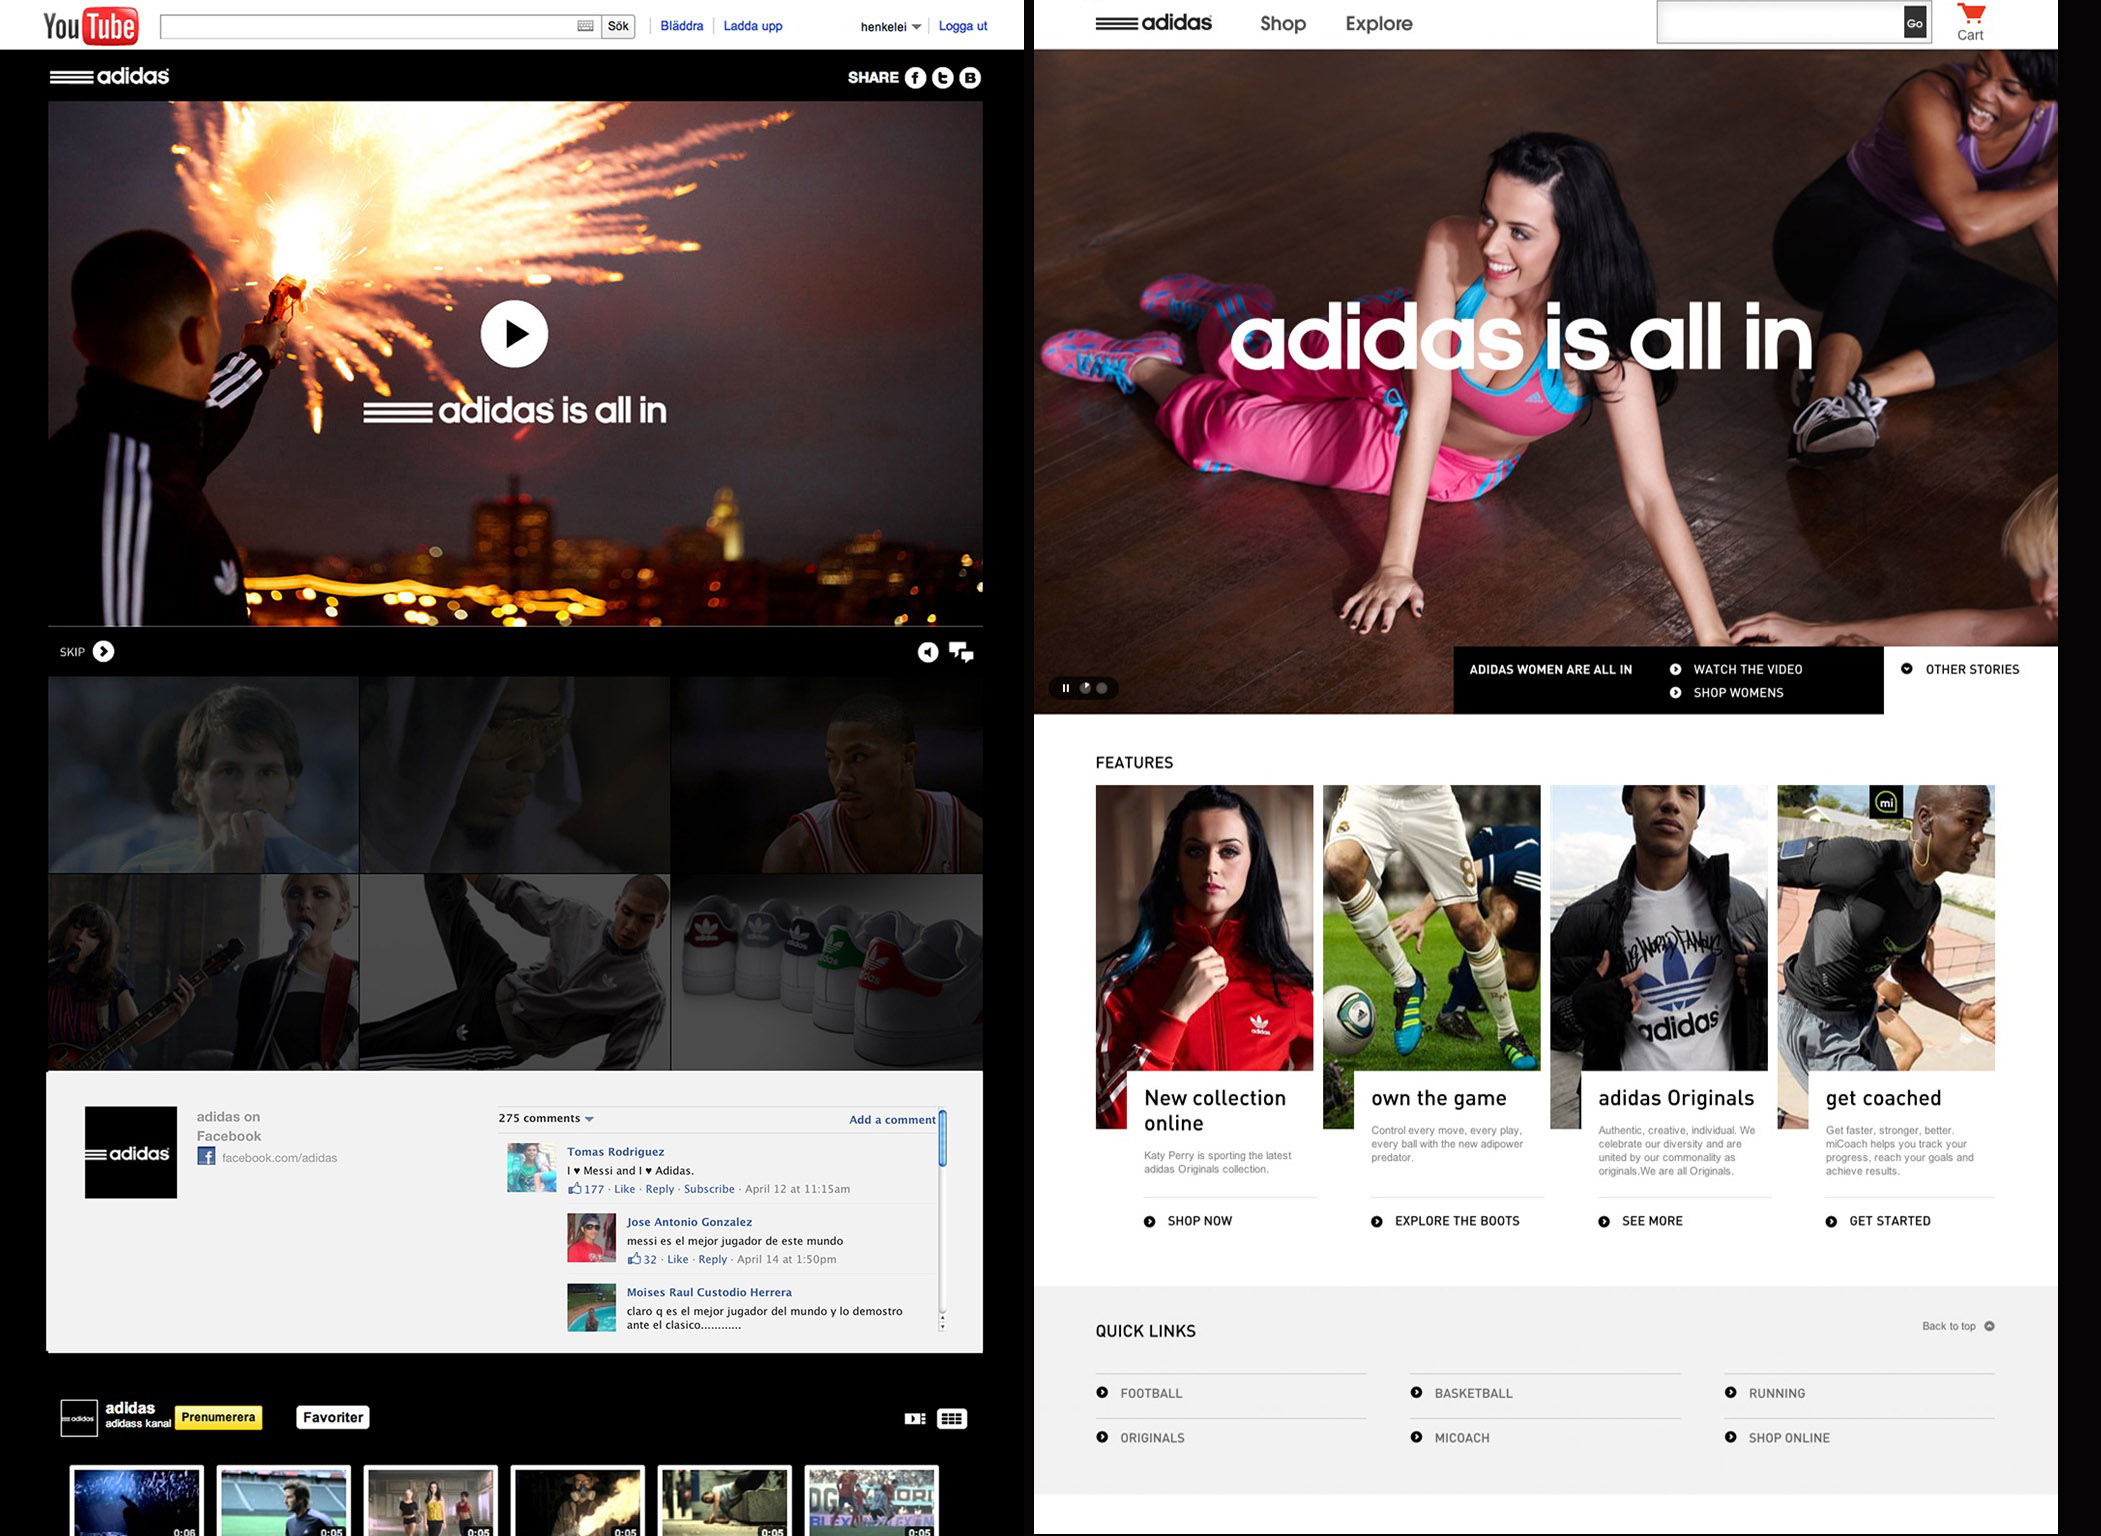
Task: Open the Shop menu
Action: 1282,23
